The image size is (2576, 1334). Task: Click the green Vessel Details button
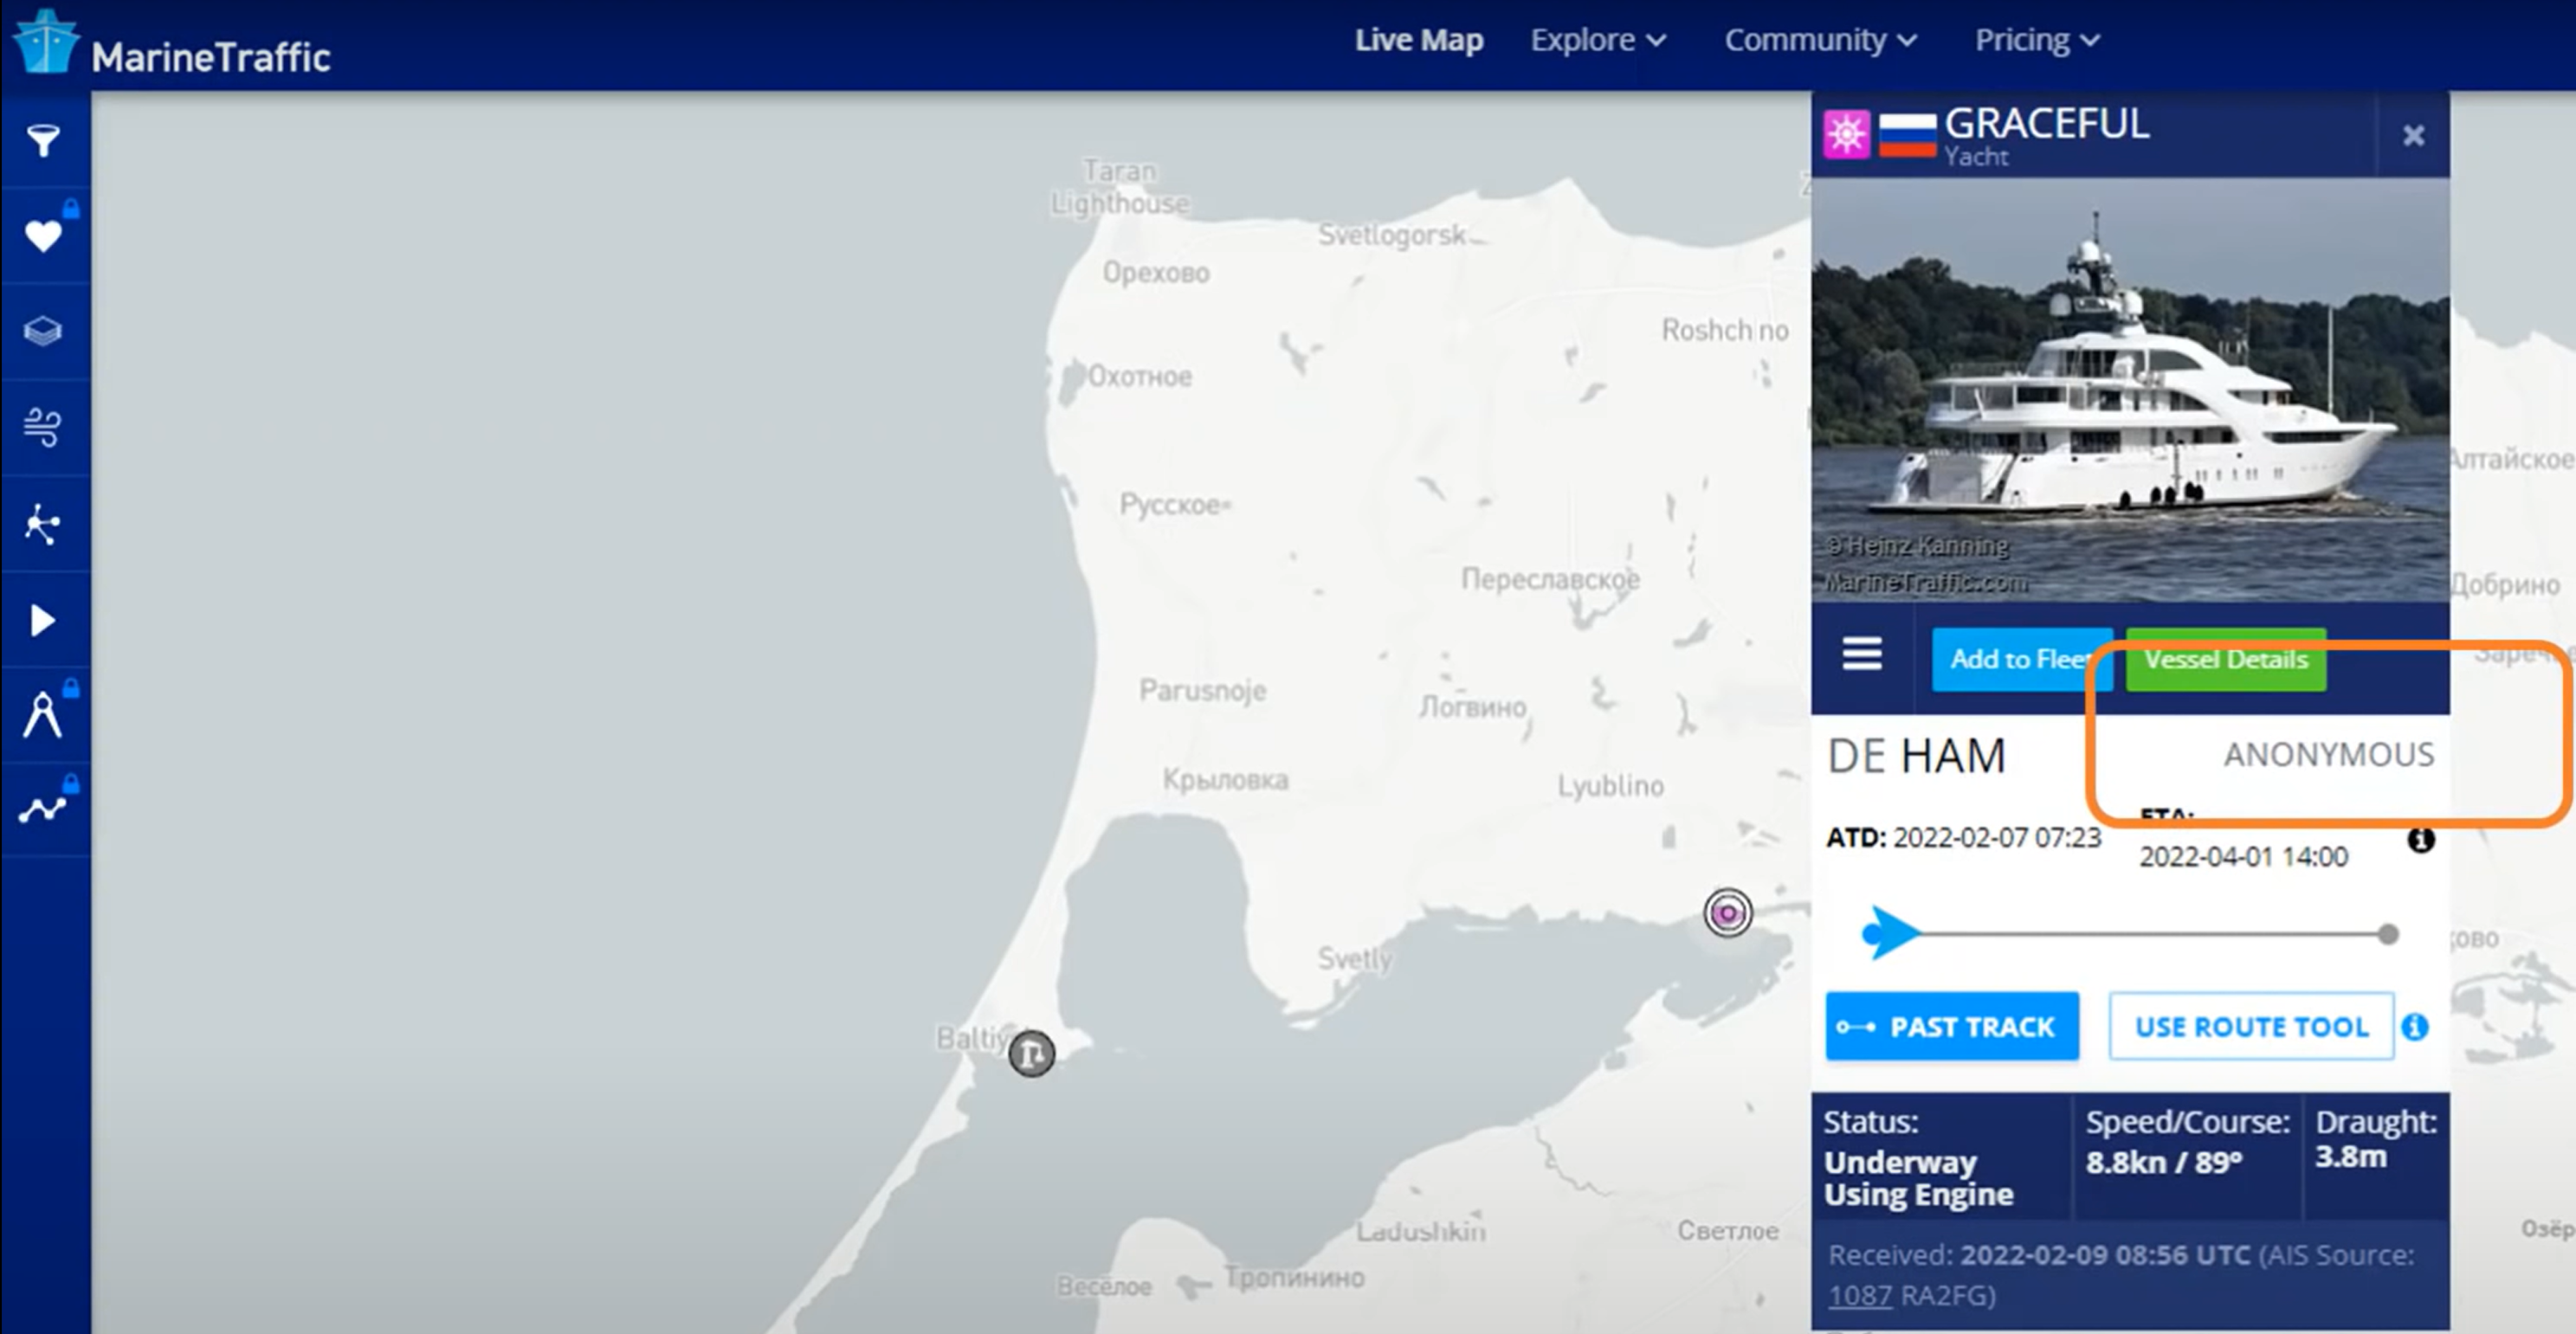(x=2225, y=659)
